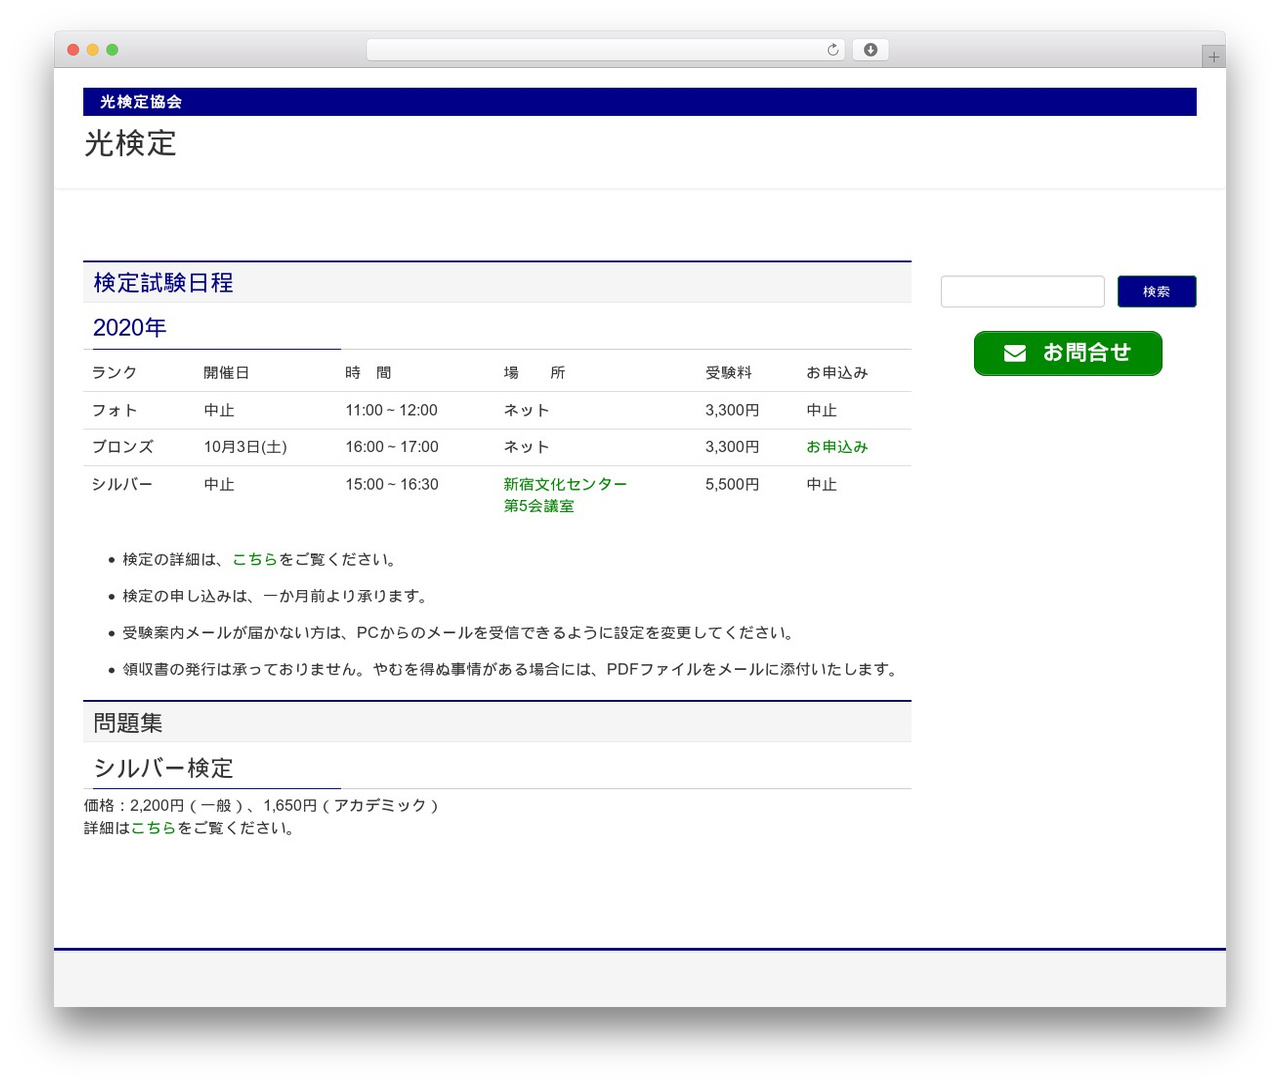Click the 11:00 ~ 12:00 time cell

click(x=391, y=410)
